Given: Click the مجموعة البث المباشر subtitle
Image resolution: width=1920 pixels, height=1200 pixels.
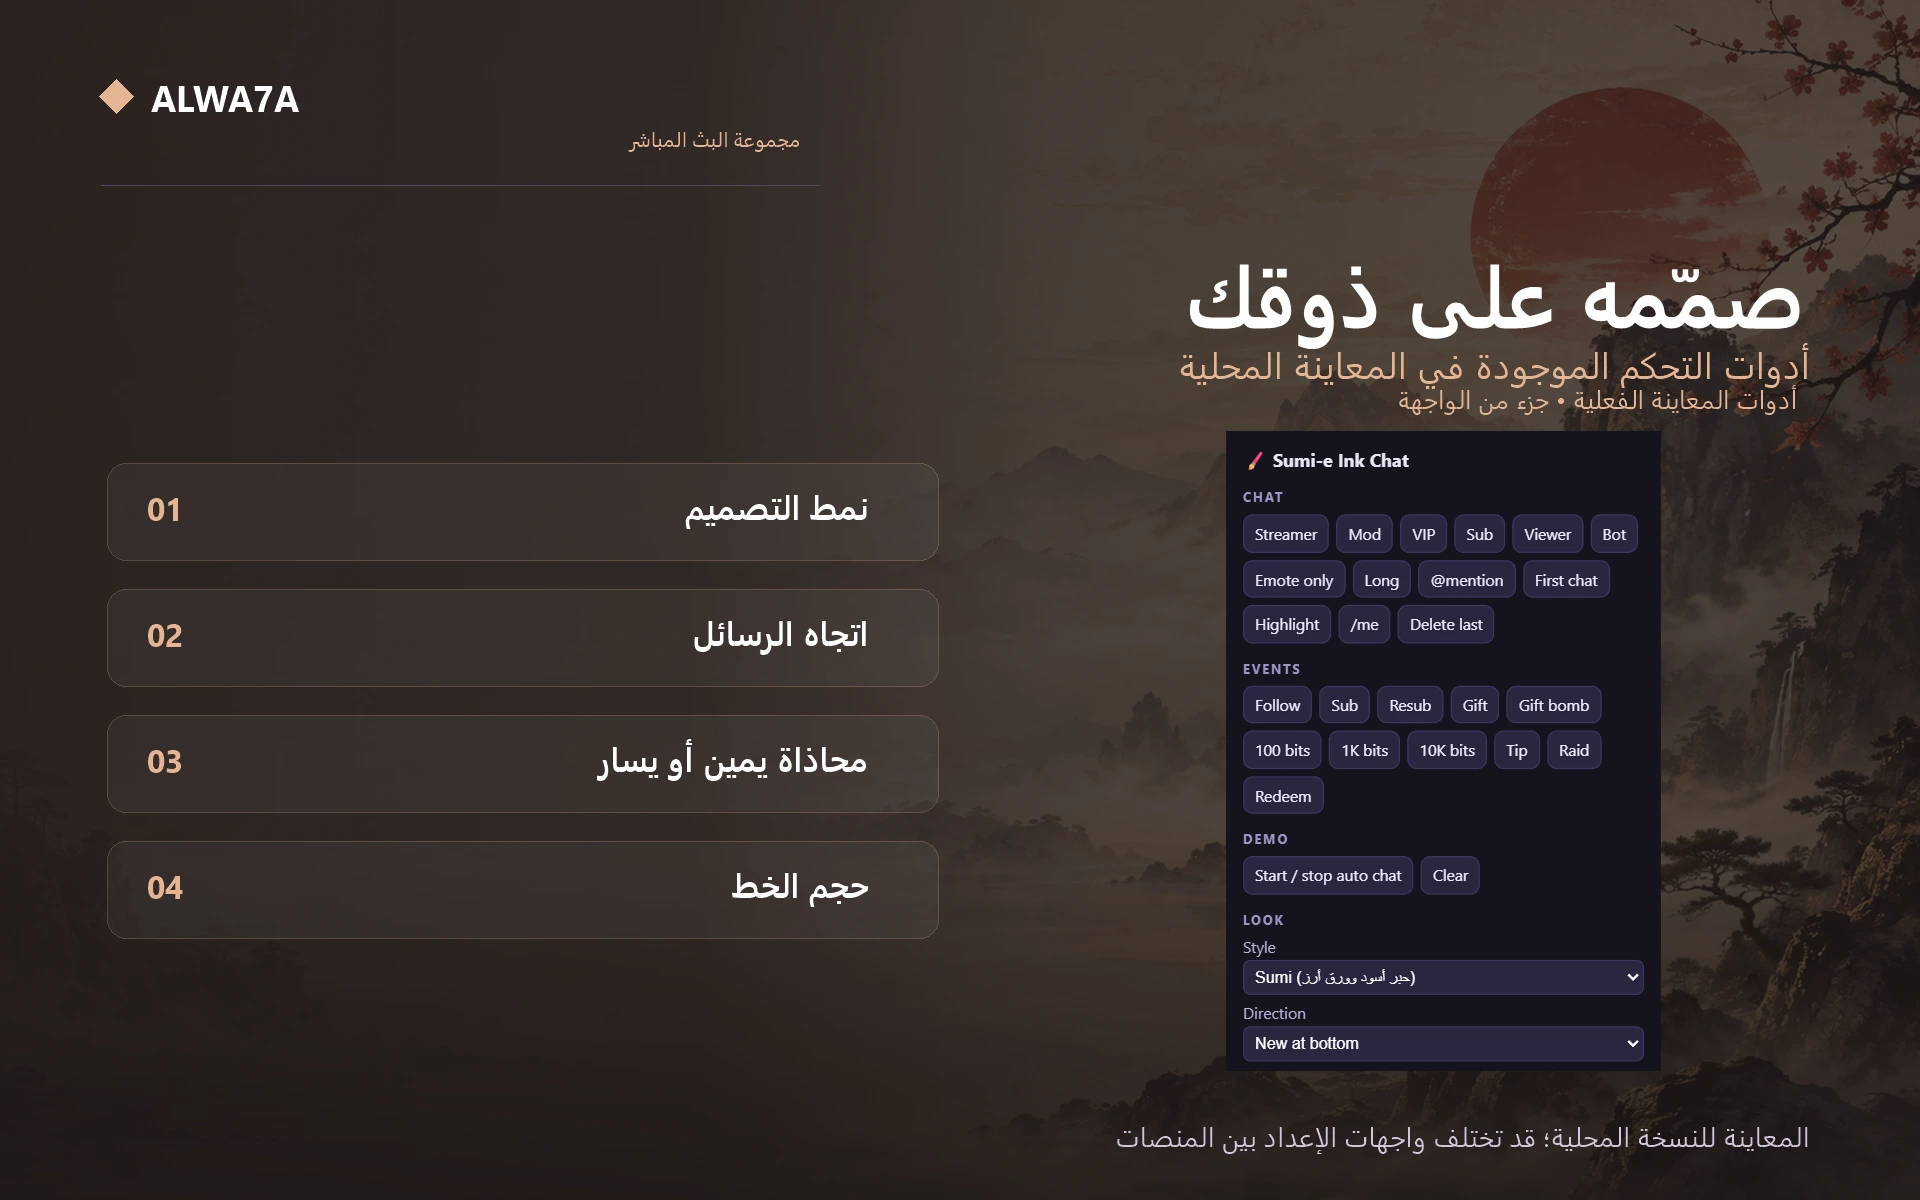Looking at the screenshot, I should [x=714, y=141].
